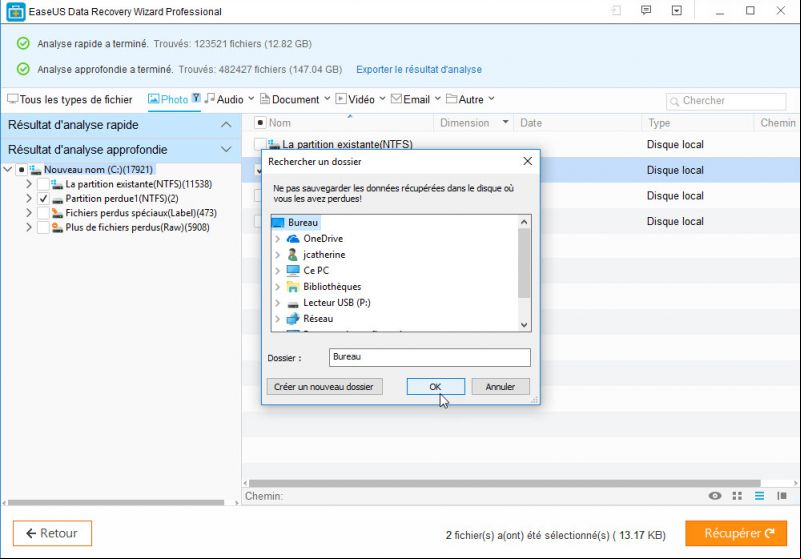801x559 pixels.
Task: Click the Photo filter funnel icon
Action: 196,98
